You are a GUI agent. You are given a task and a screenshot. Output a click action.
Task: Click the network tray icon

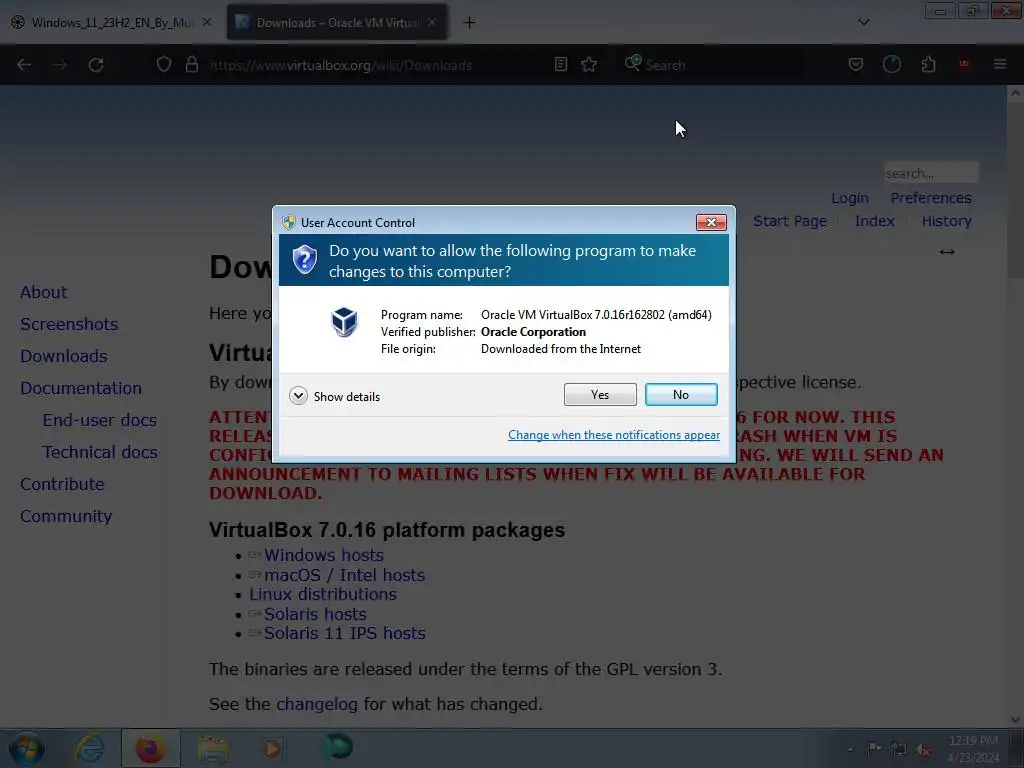pos(899,749)
